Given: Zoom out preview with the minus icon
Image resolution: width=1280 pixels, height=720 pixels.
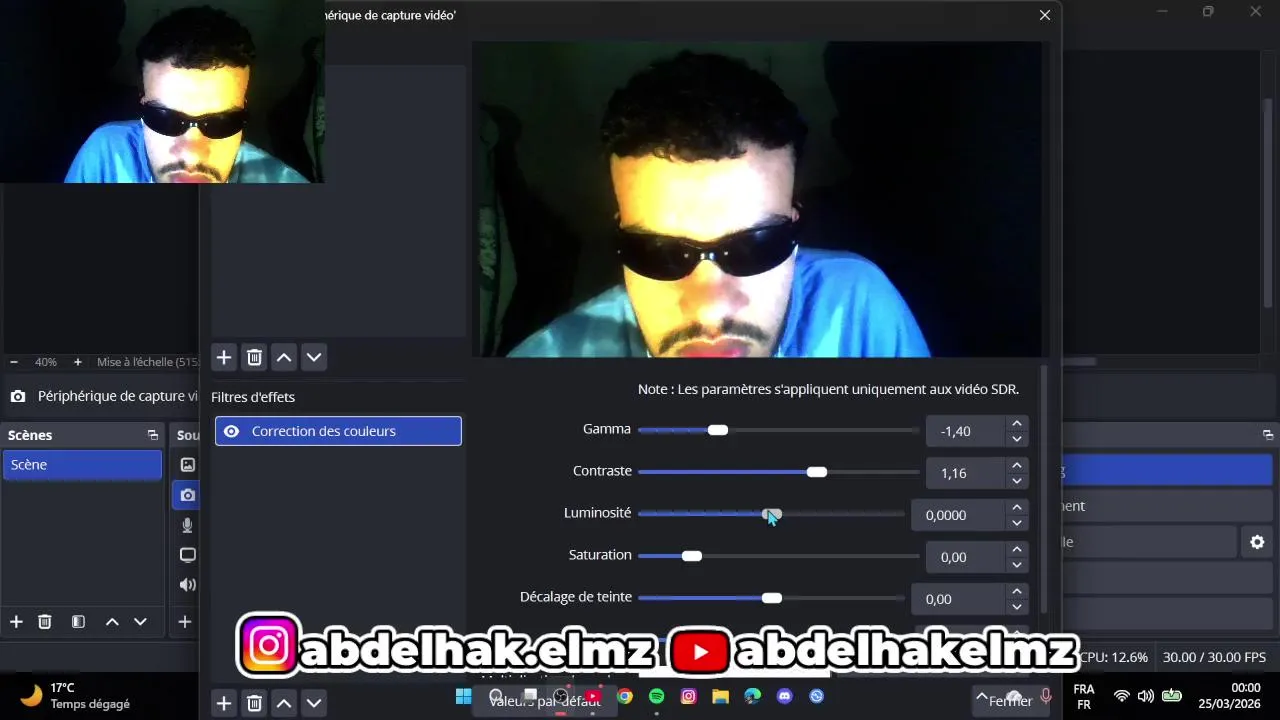Looking at the screenshot, I should (x=14, y=362).
